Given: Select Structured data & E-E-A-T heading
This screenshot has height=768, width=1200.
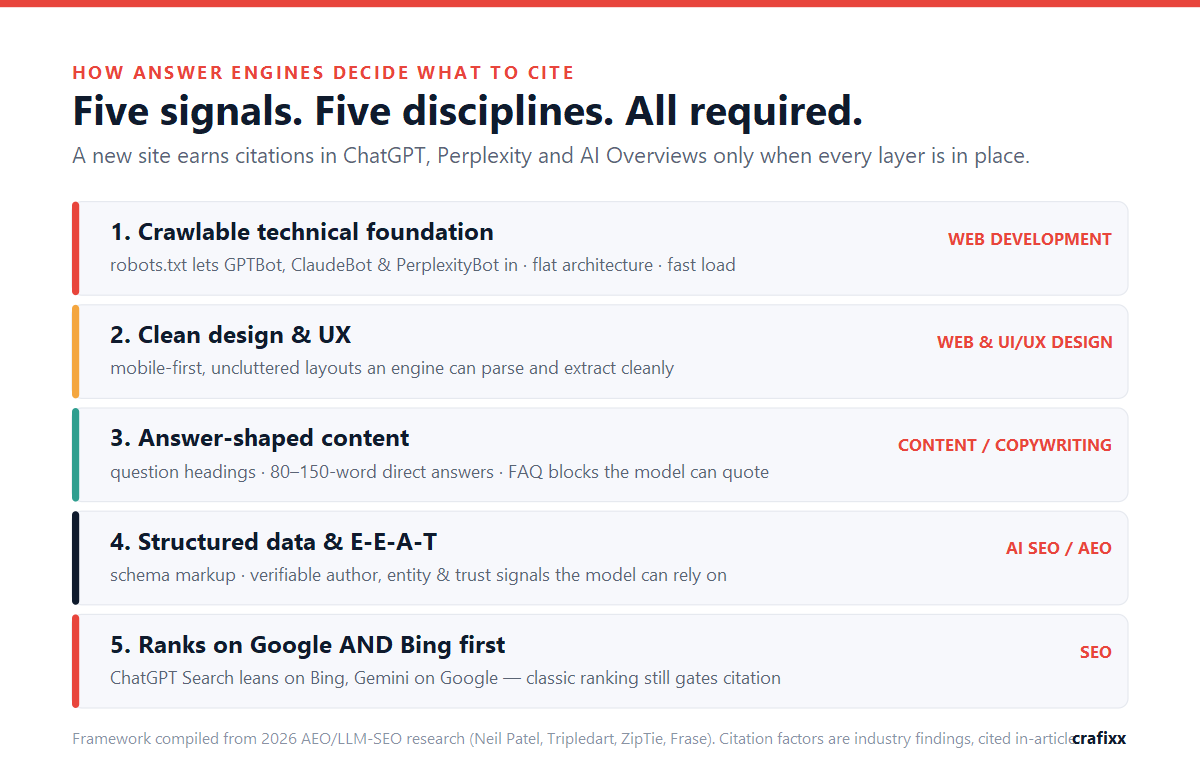Looking at the screenshot, I should pos(274,542).
